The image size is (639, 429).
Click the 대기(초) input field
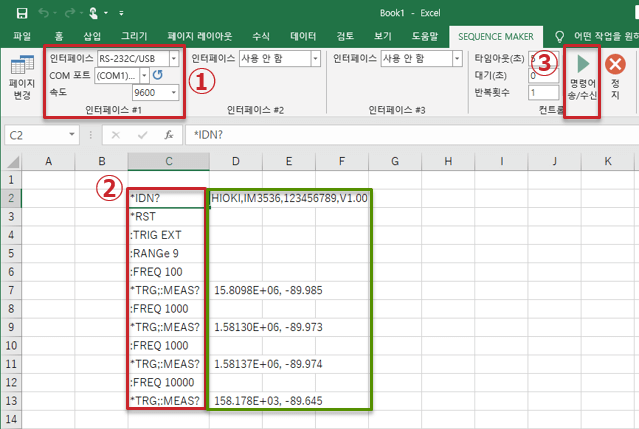coord(543,75)
